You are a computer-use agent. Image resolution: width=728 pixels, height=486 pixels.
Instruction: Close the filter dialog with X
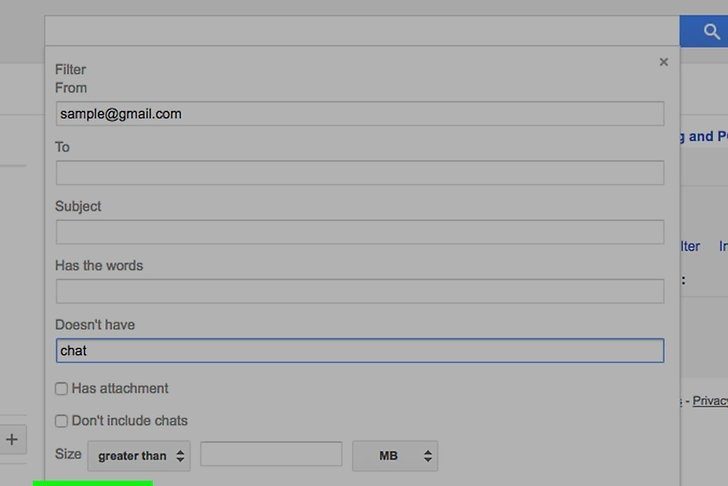click(663, 62)
